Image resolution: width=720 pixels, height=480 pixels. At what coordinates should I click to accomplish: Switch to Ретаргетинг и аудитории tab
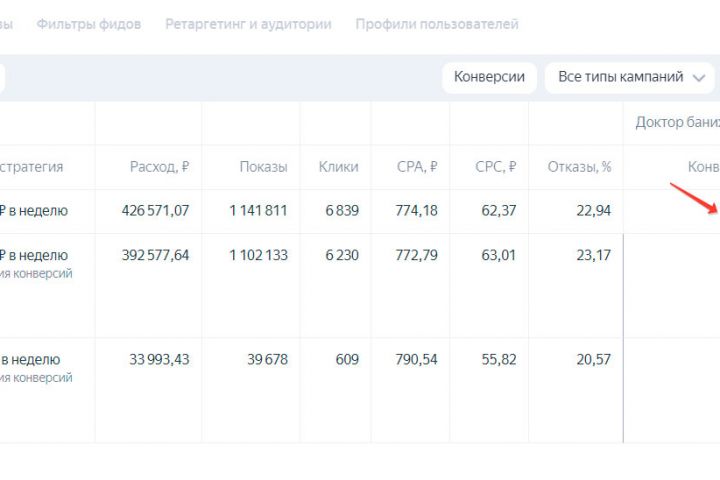point(248,24)
